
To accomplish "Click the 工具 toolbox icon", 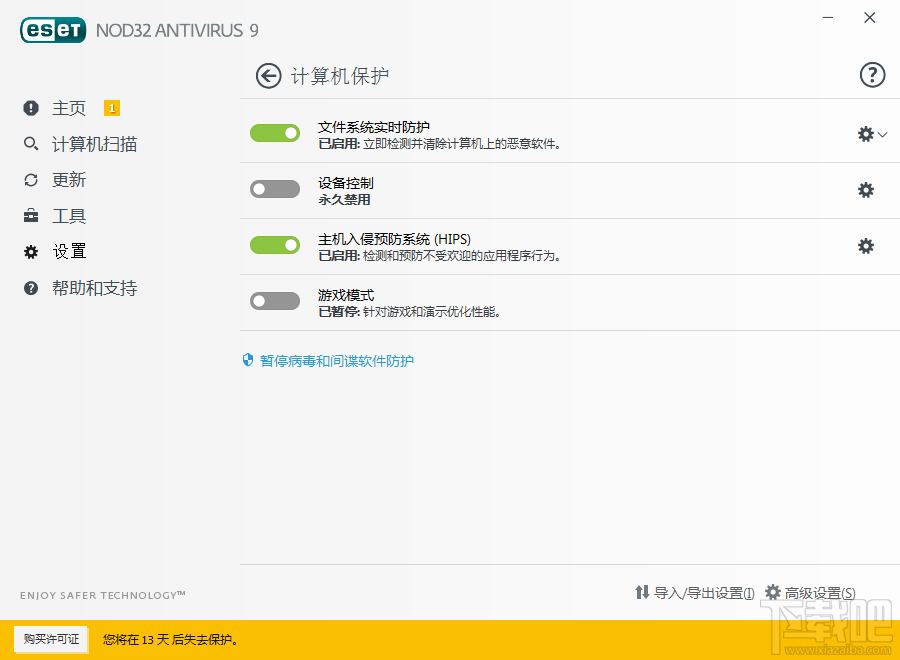I will pyautogui.click(x=29, y=216).
